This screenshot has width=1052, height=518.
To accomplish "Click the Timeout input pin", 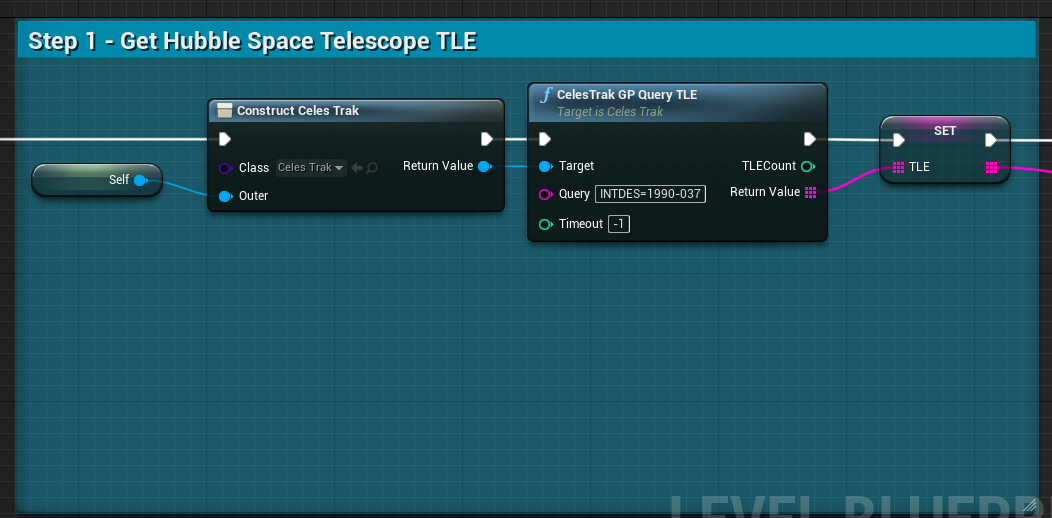I will pyautogui.click(x=545, y=224).
